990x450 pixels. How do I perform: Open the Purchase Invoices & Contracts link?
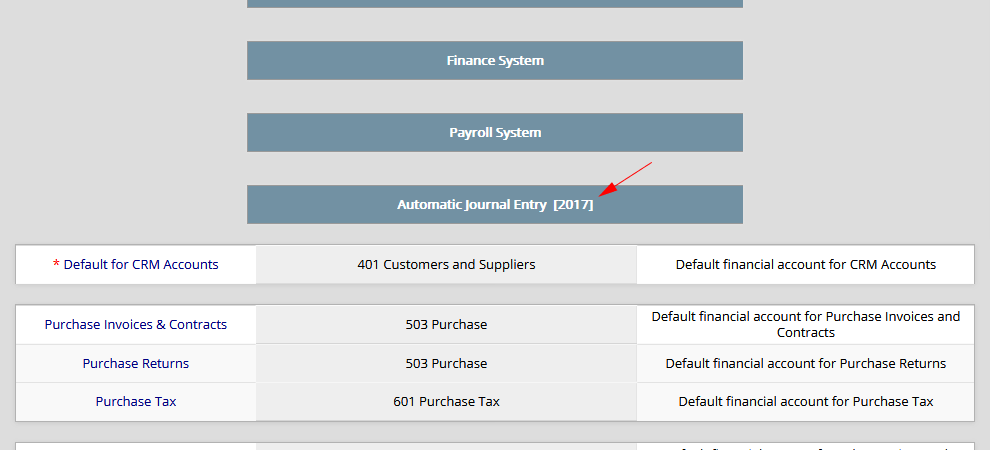(x=136, y=325)
